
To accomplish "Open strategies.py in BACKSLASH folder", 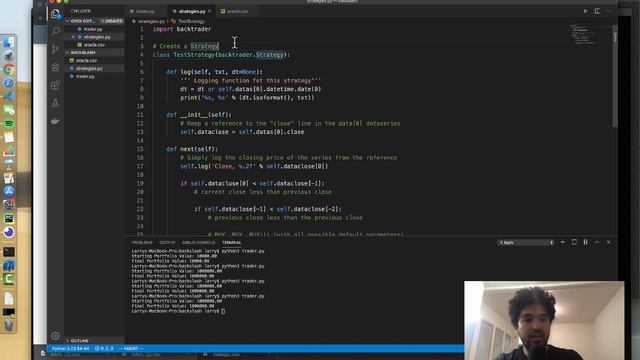I will 89,68.
